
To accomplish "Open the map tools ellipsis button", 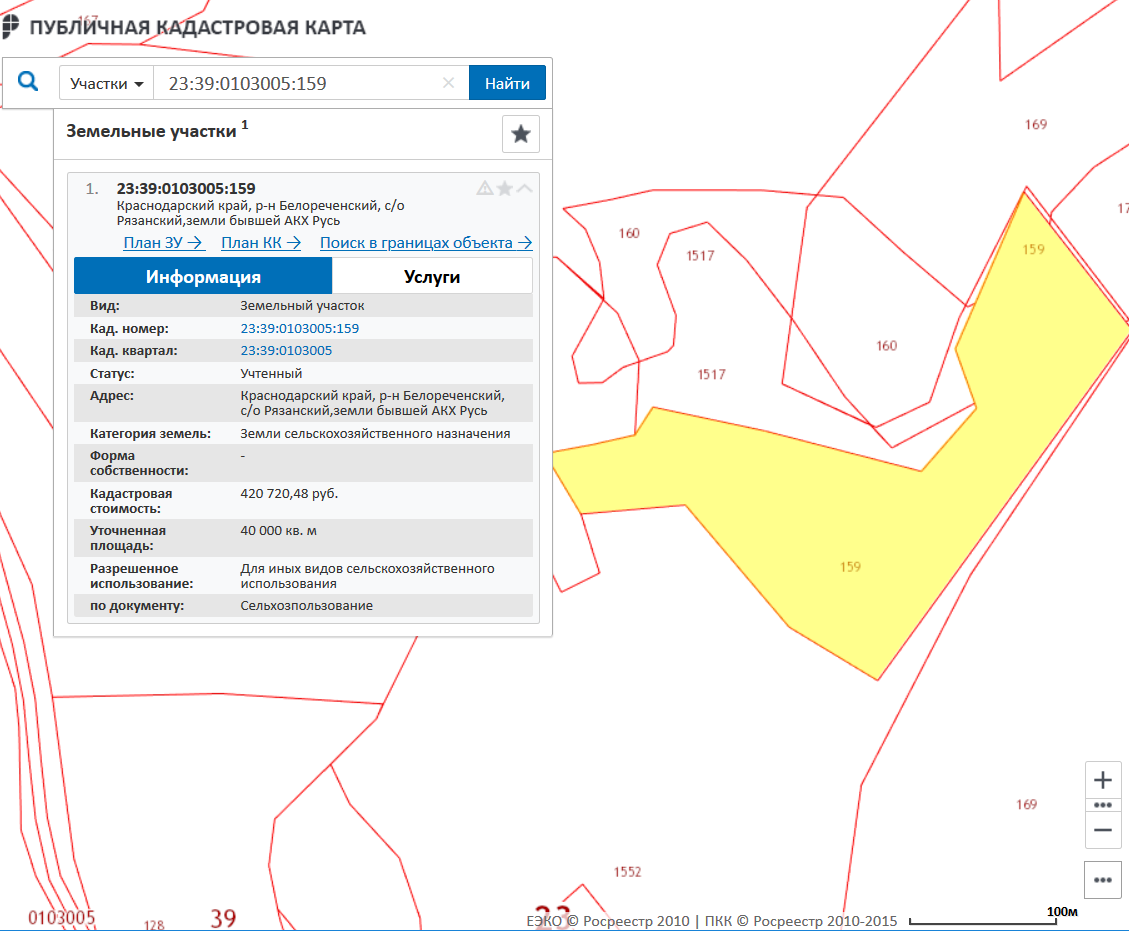I will 1102,880.
